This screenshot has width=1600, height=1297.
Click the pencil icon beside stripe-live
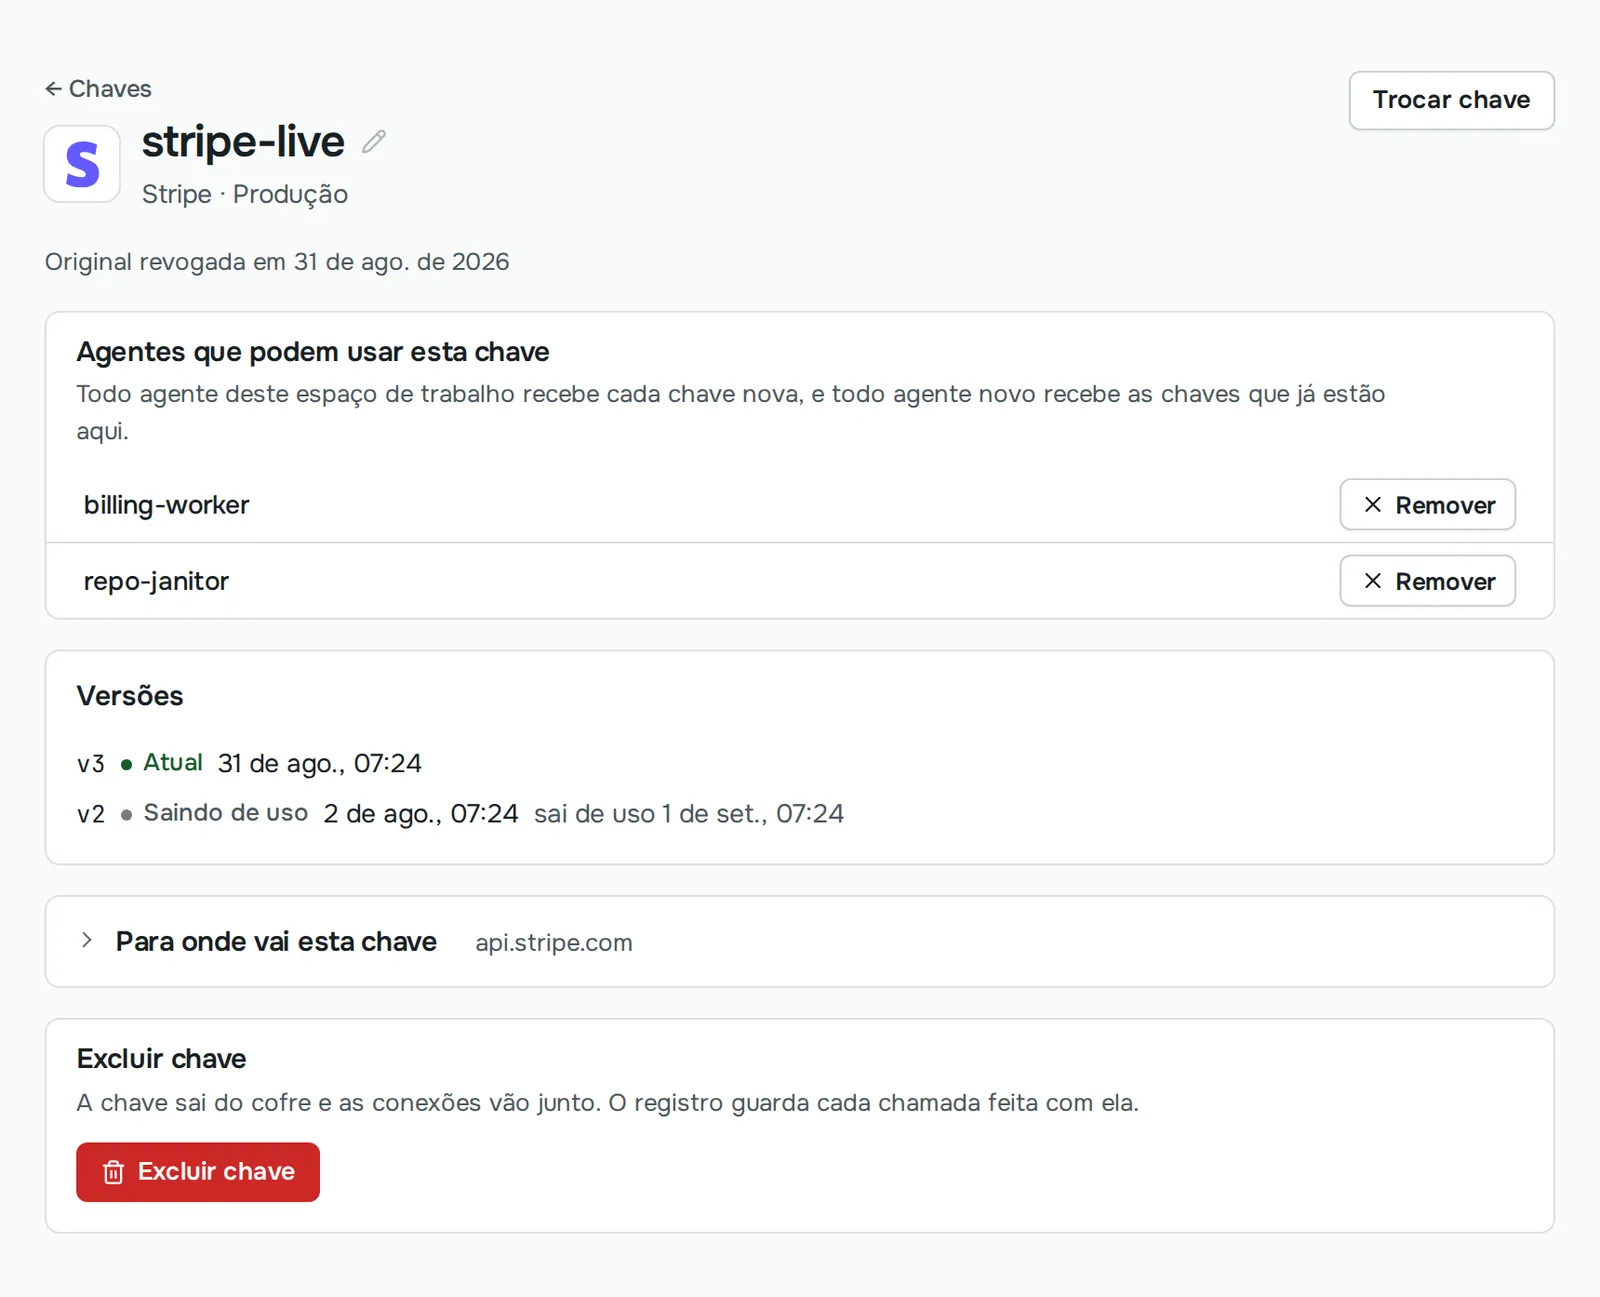coord(374,142)
